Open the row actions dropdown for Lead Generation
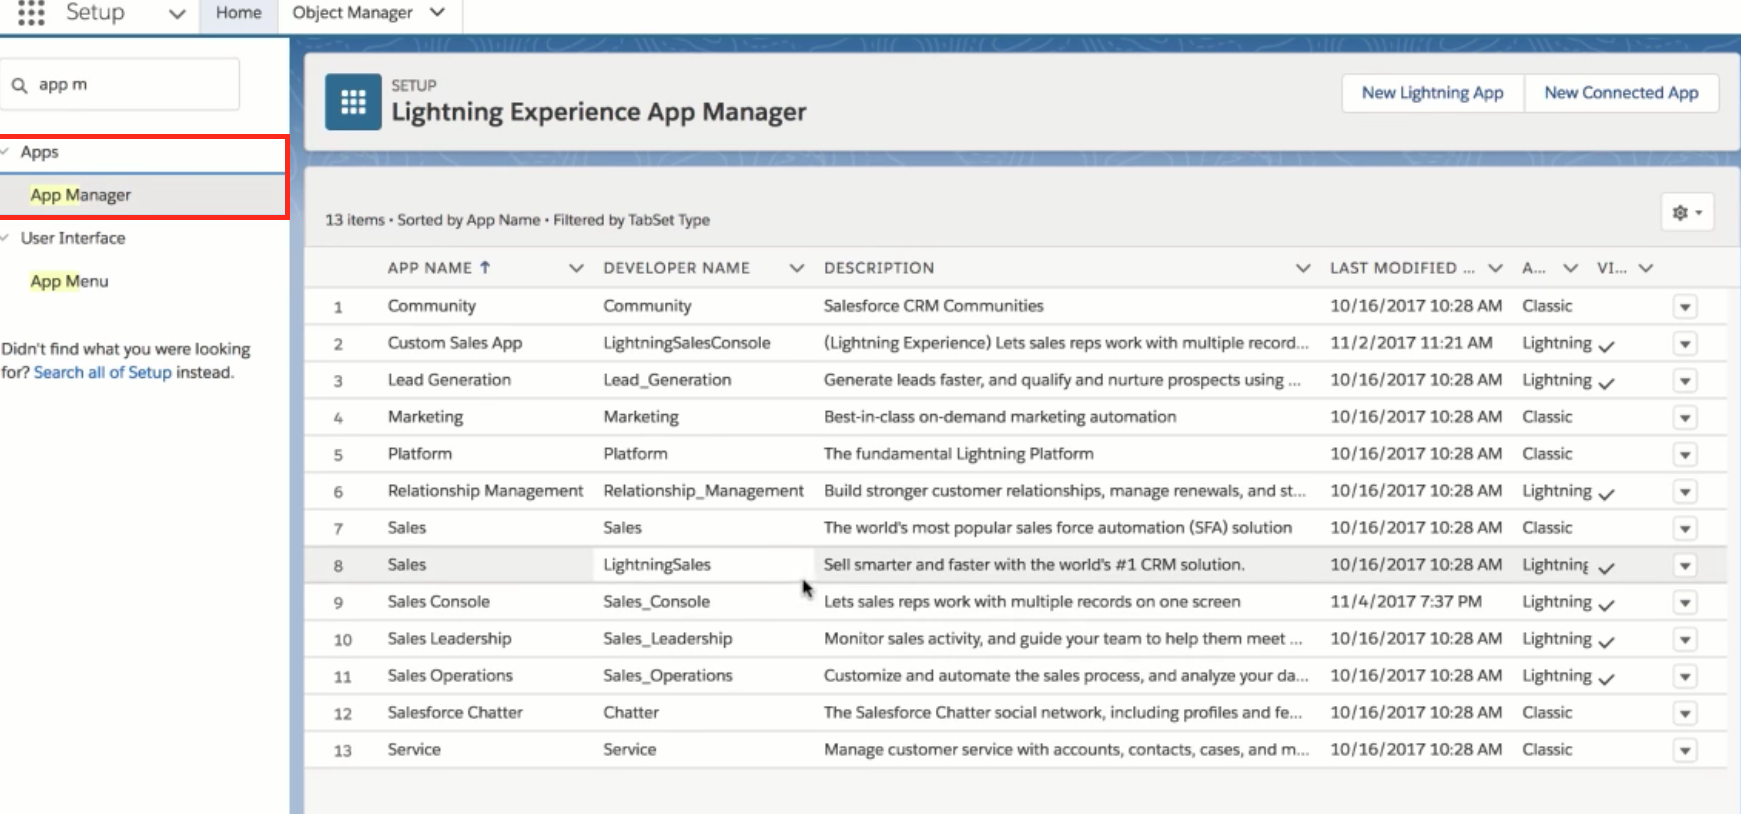Image resolution: width=1741 pixels, height=814 pixels. [x=1685, y=381]
